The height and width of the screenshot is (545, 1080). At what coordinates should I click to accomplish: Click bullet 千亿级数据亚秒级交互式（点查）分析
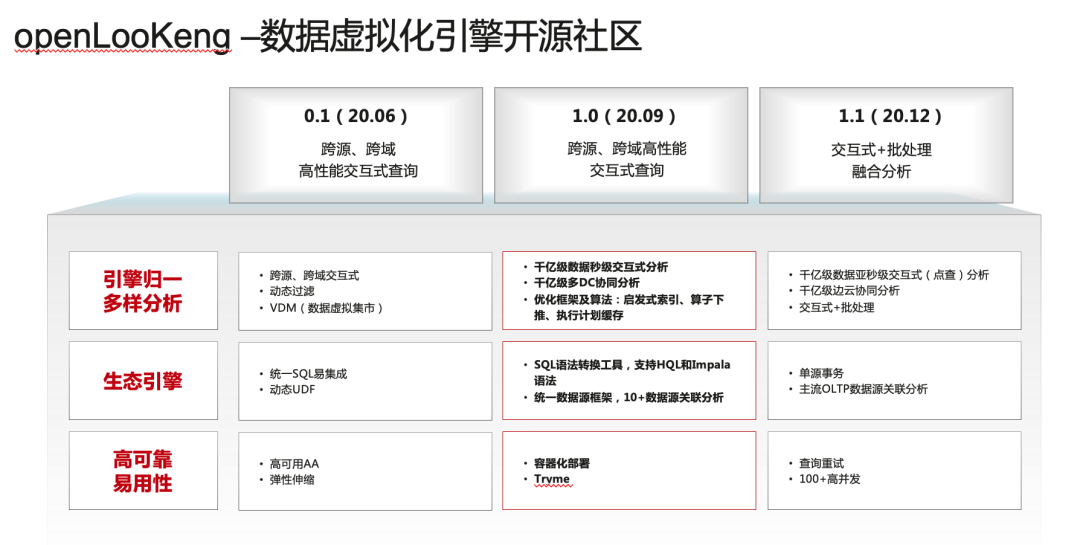(x=894, y=275)
